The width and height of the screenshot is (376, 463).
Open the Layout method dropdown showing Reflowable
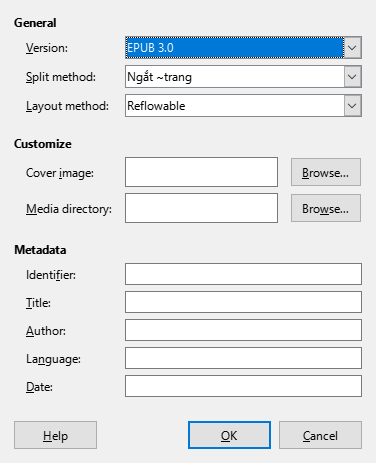243,106
